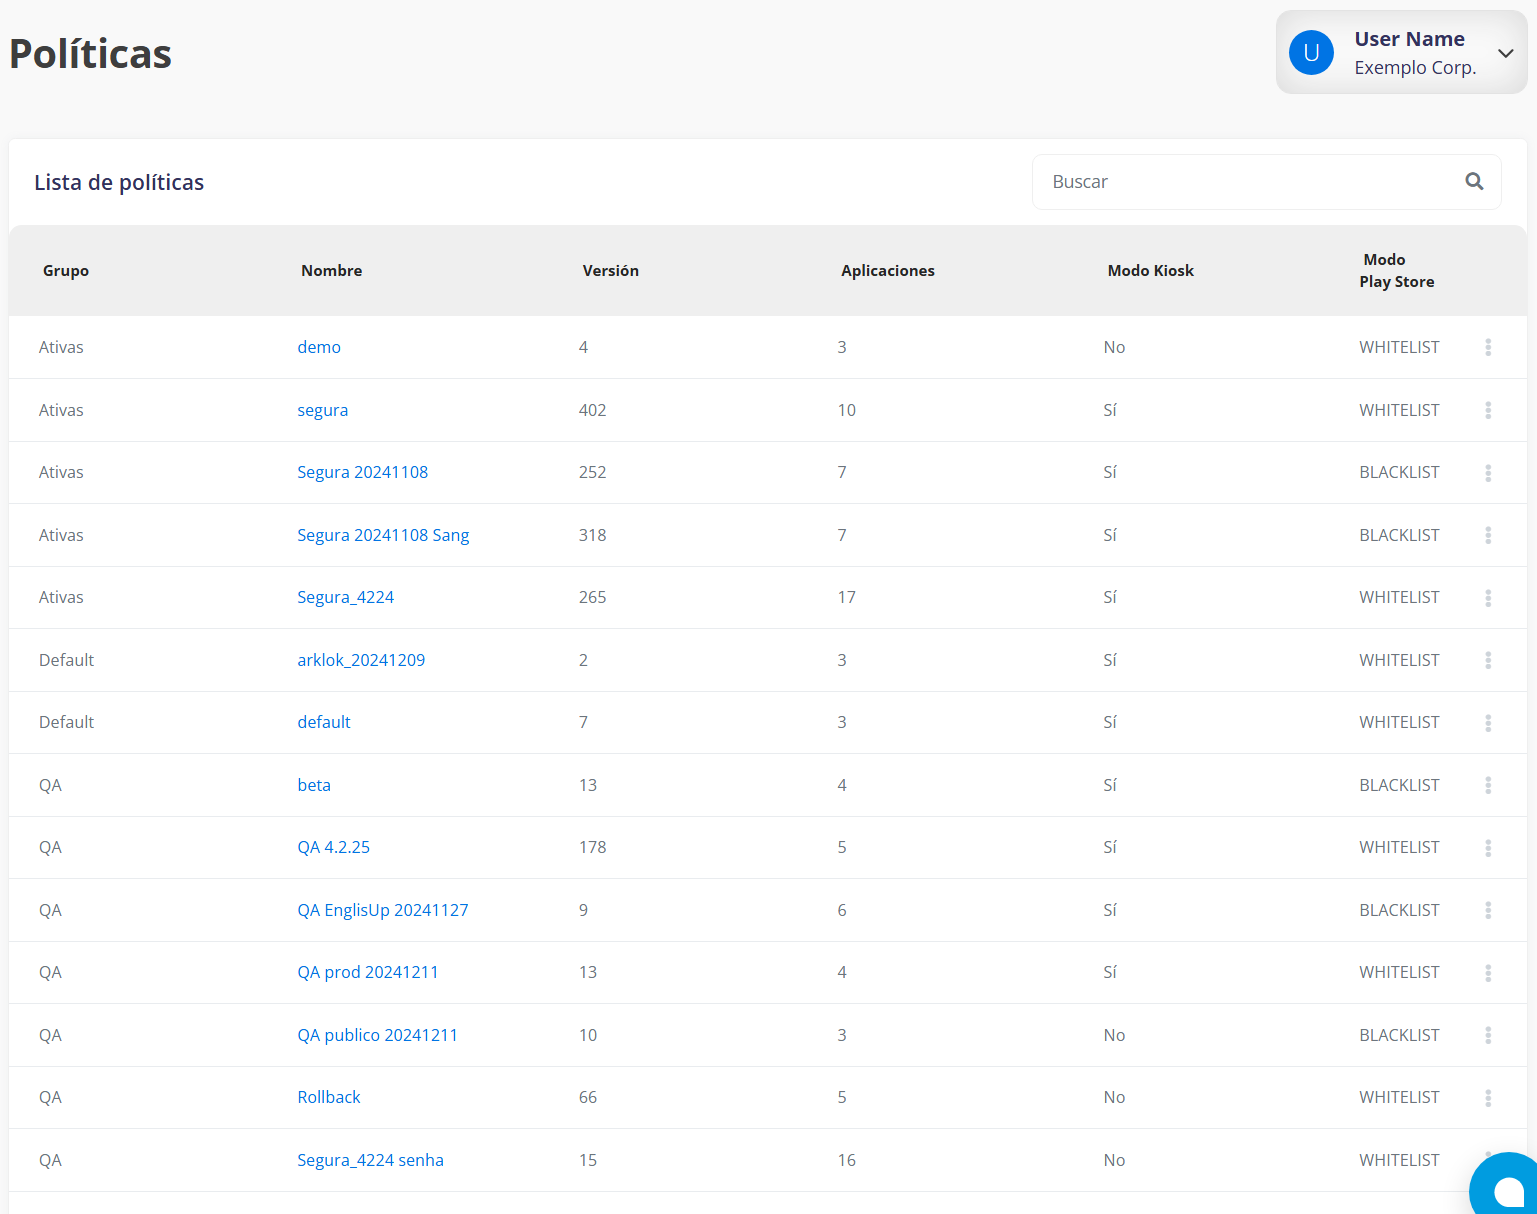Click the Políticas page title
Viewport: 1537px width, 1214px height.
click(91, 54)
